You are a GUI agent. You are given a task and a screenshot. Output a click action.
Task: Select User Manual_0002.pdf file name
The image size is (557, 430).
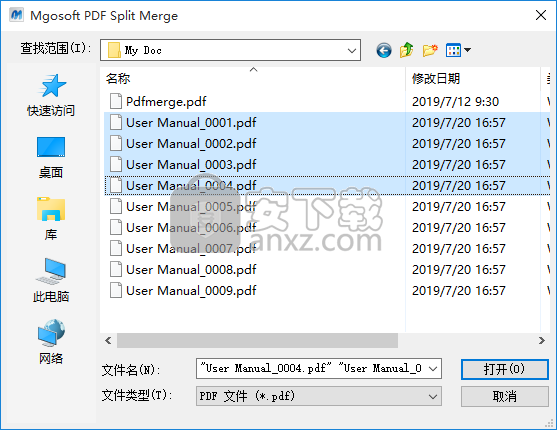(x=191, y=144)
